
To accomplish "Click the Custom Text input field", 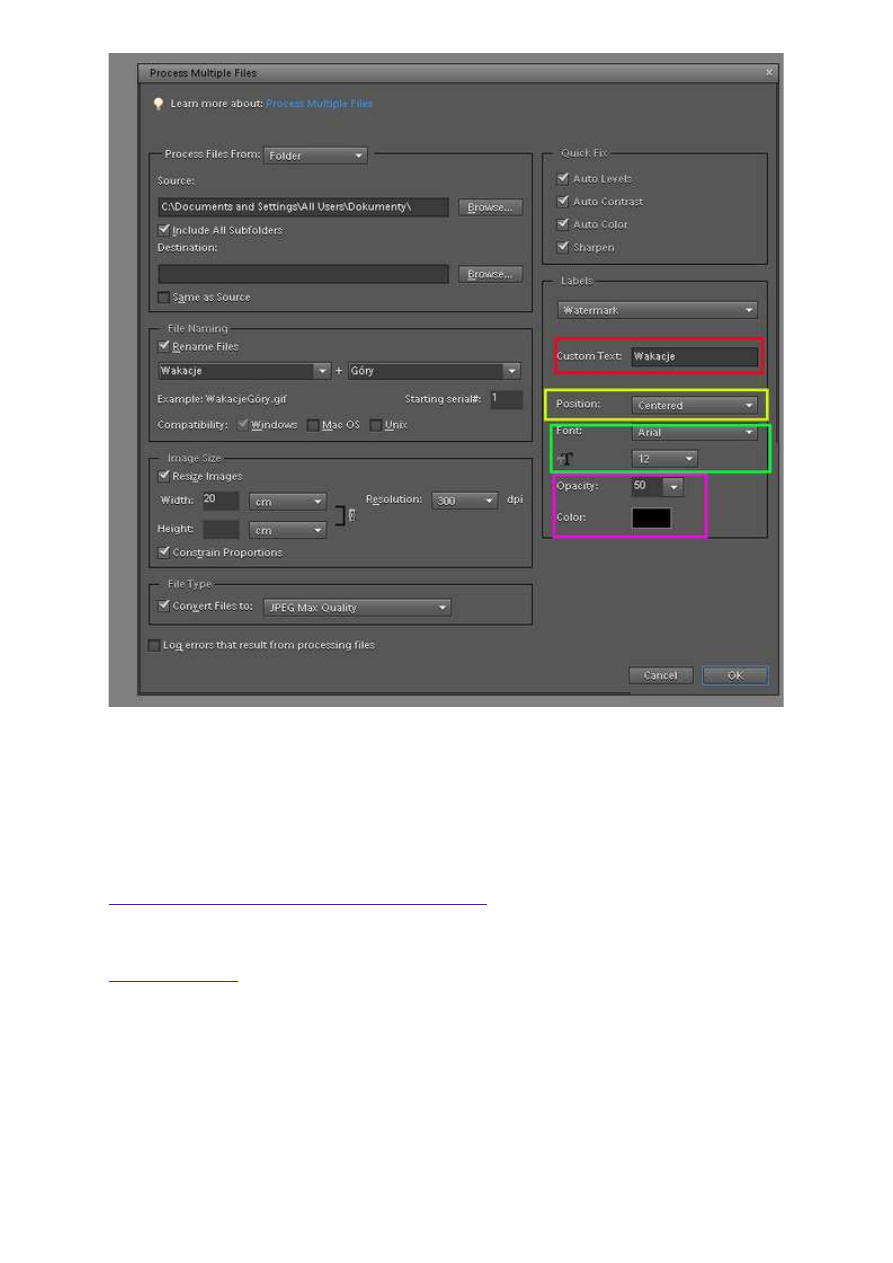I will coord(694,356).
